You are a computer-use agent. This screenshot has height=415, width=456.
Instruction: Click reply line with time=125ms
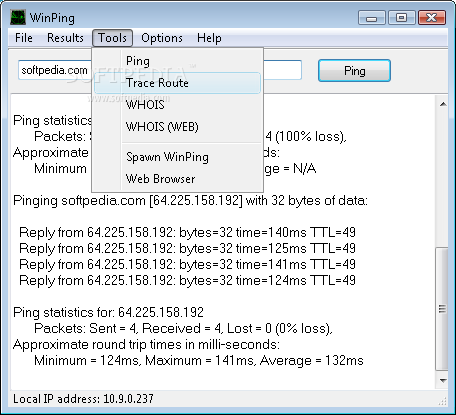187,248
